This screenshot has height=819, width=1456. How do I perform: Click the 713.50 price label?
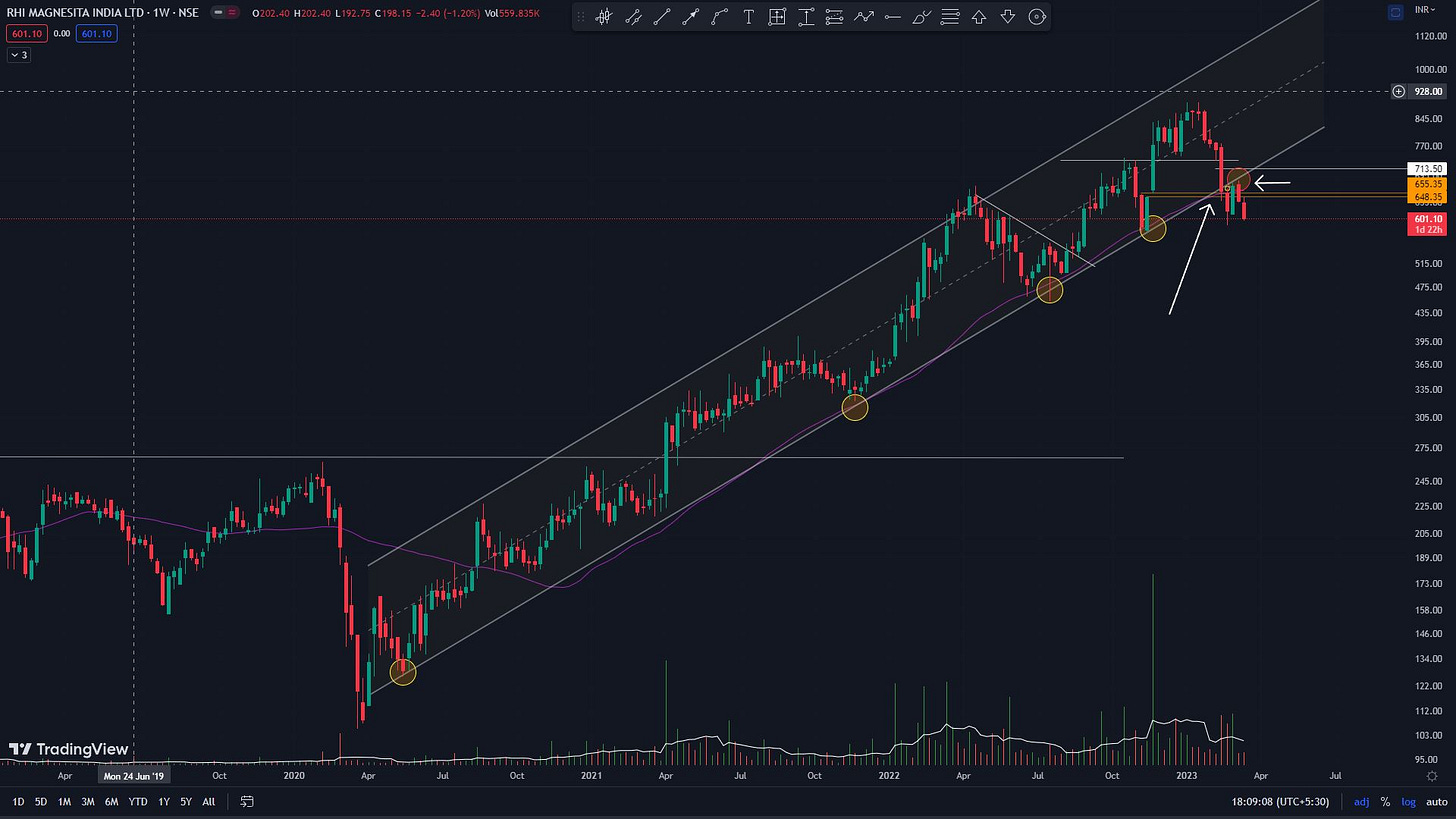click(1425, 169)
